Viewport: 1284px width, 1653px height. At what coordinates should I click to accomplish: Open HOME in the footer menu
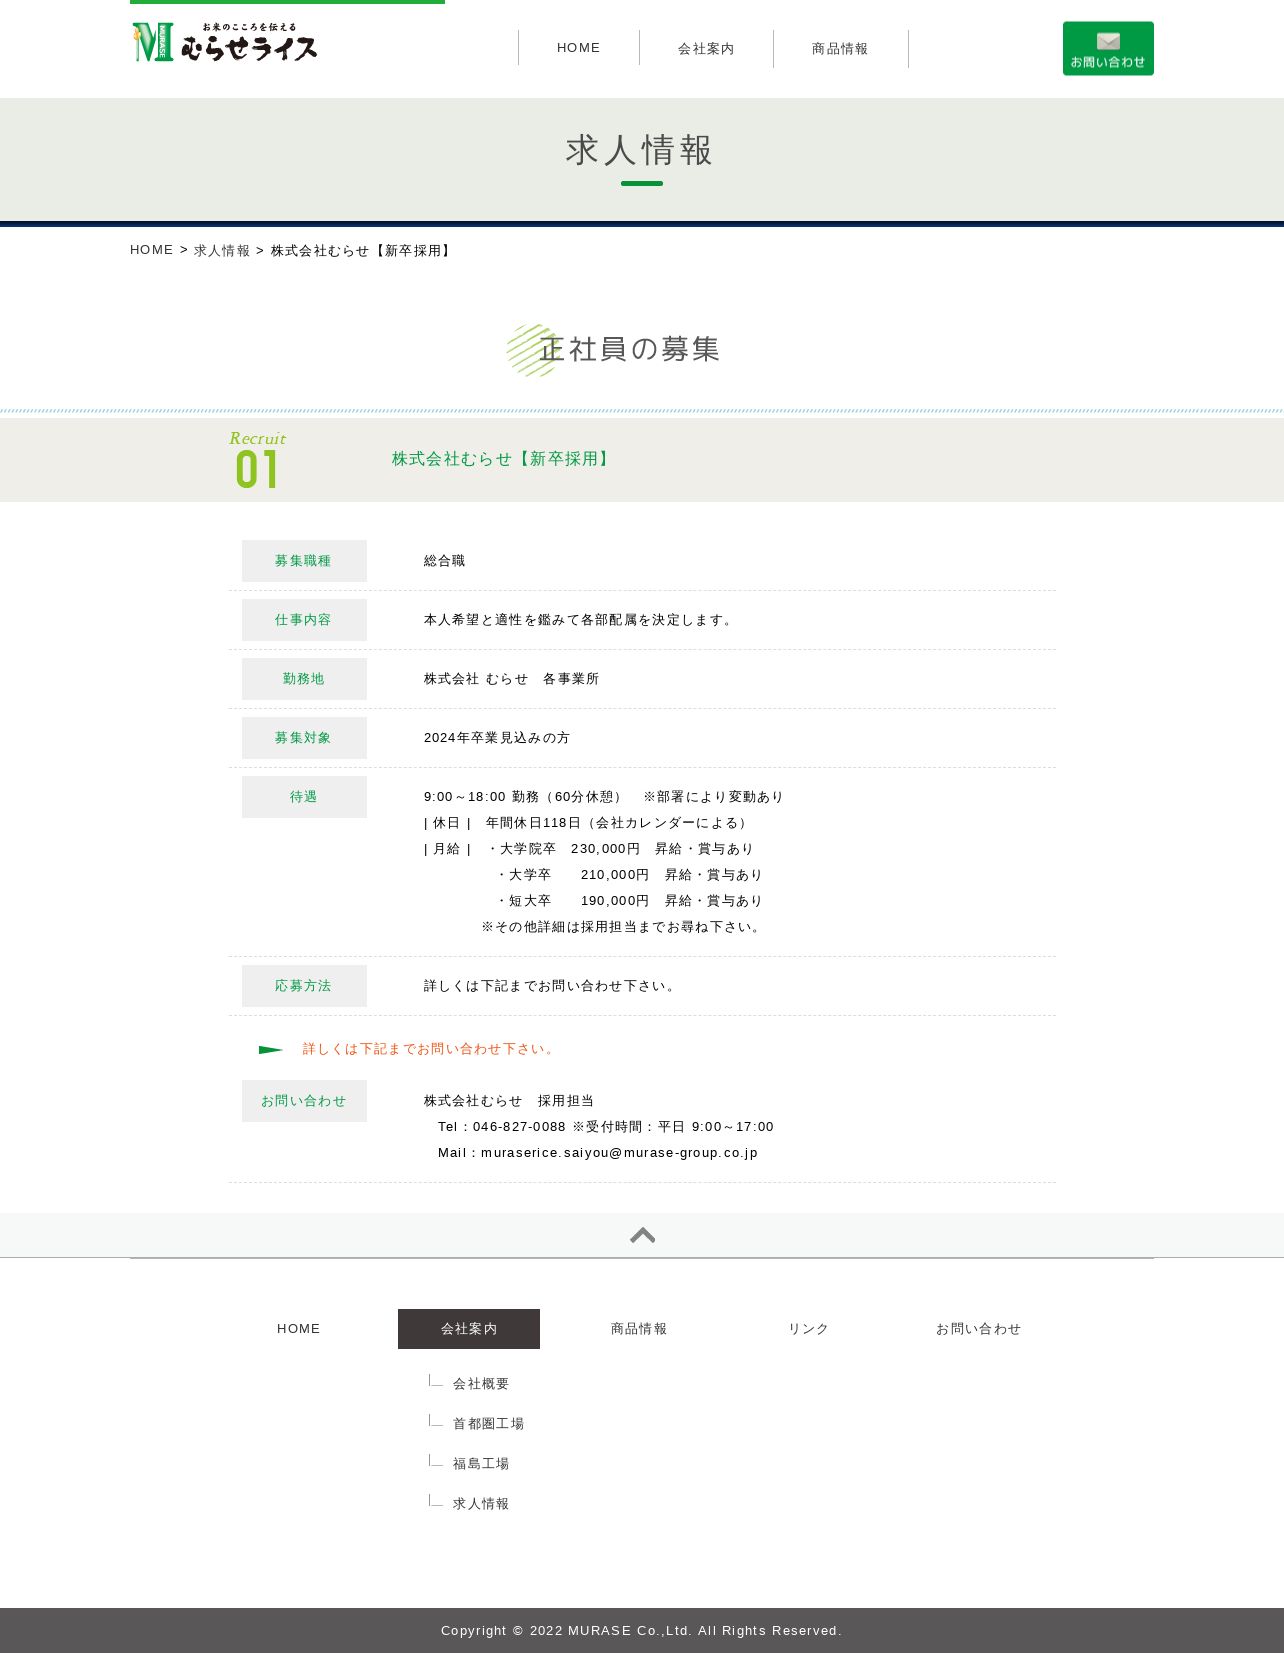coord(299,1329)
